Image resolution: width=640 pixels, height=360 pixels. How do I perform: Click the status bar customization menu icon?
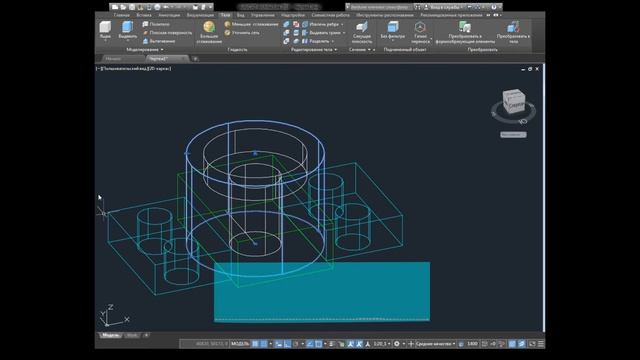click(540, 344)
